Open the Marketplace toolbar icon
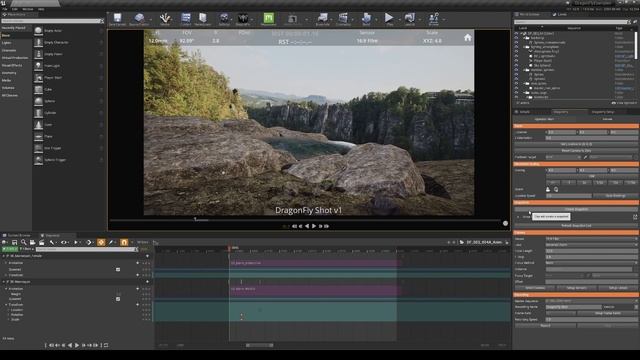The width and height of the screenshot is (640, 360). pyautogui.click(x=203, y=18)
